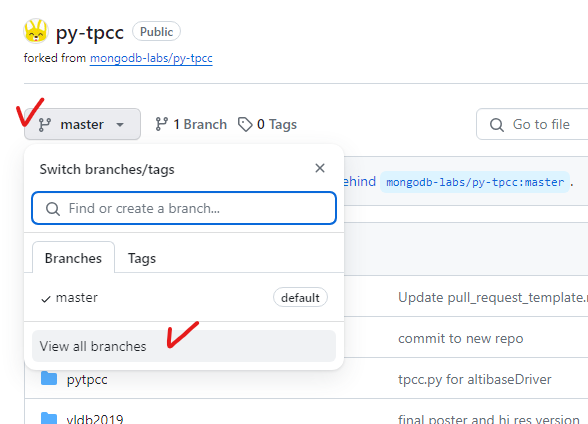Focus the Go to file search box
This screenshot has width=588, height=424.
[x=532, y=124]
